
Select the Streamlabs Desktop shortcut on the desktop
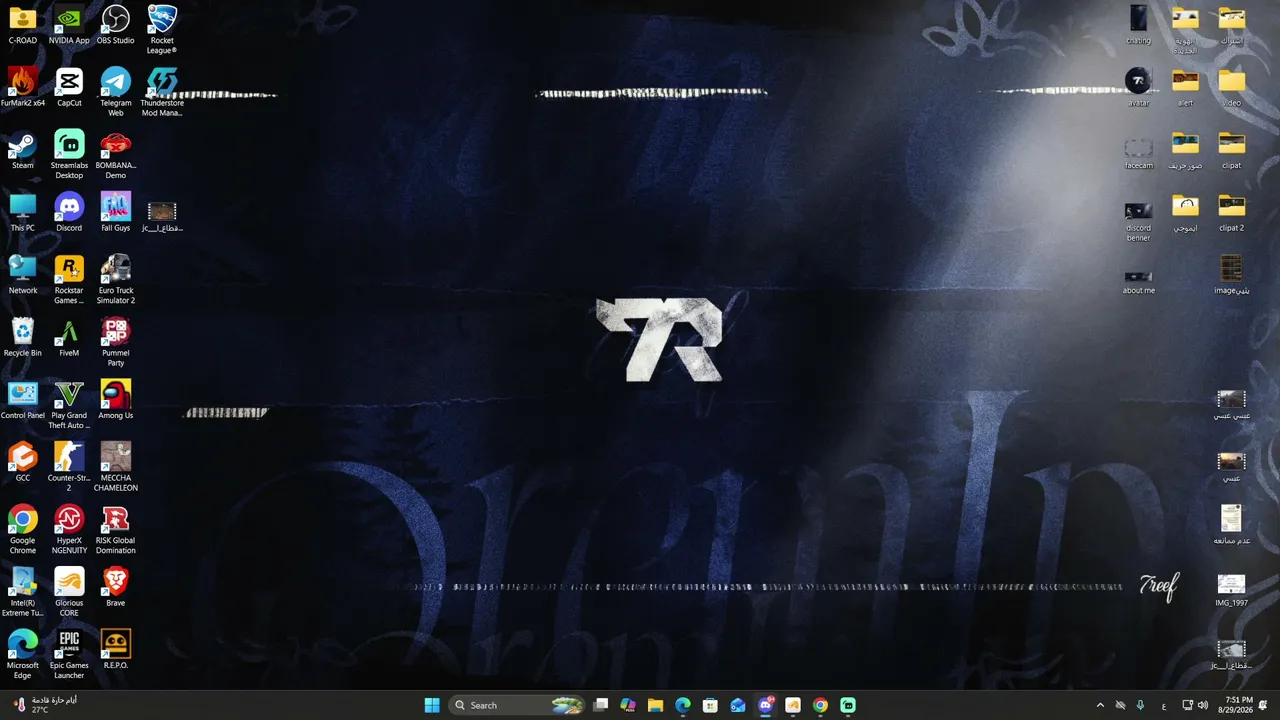coord(69,155)
